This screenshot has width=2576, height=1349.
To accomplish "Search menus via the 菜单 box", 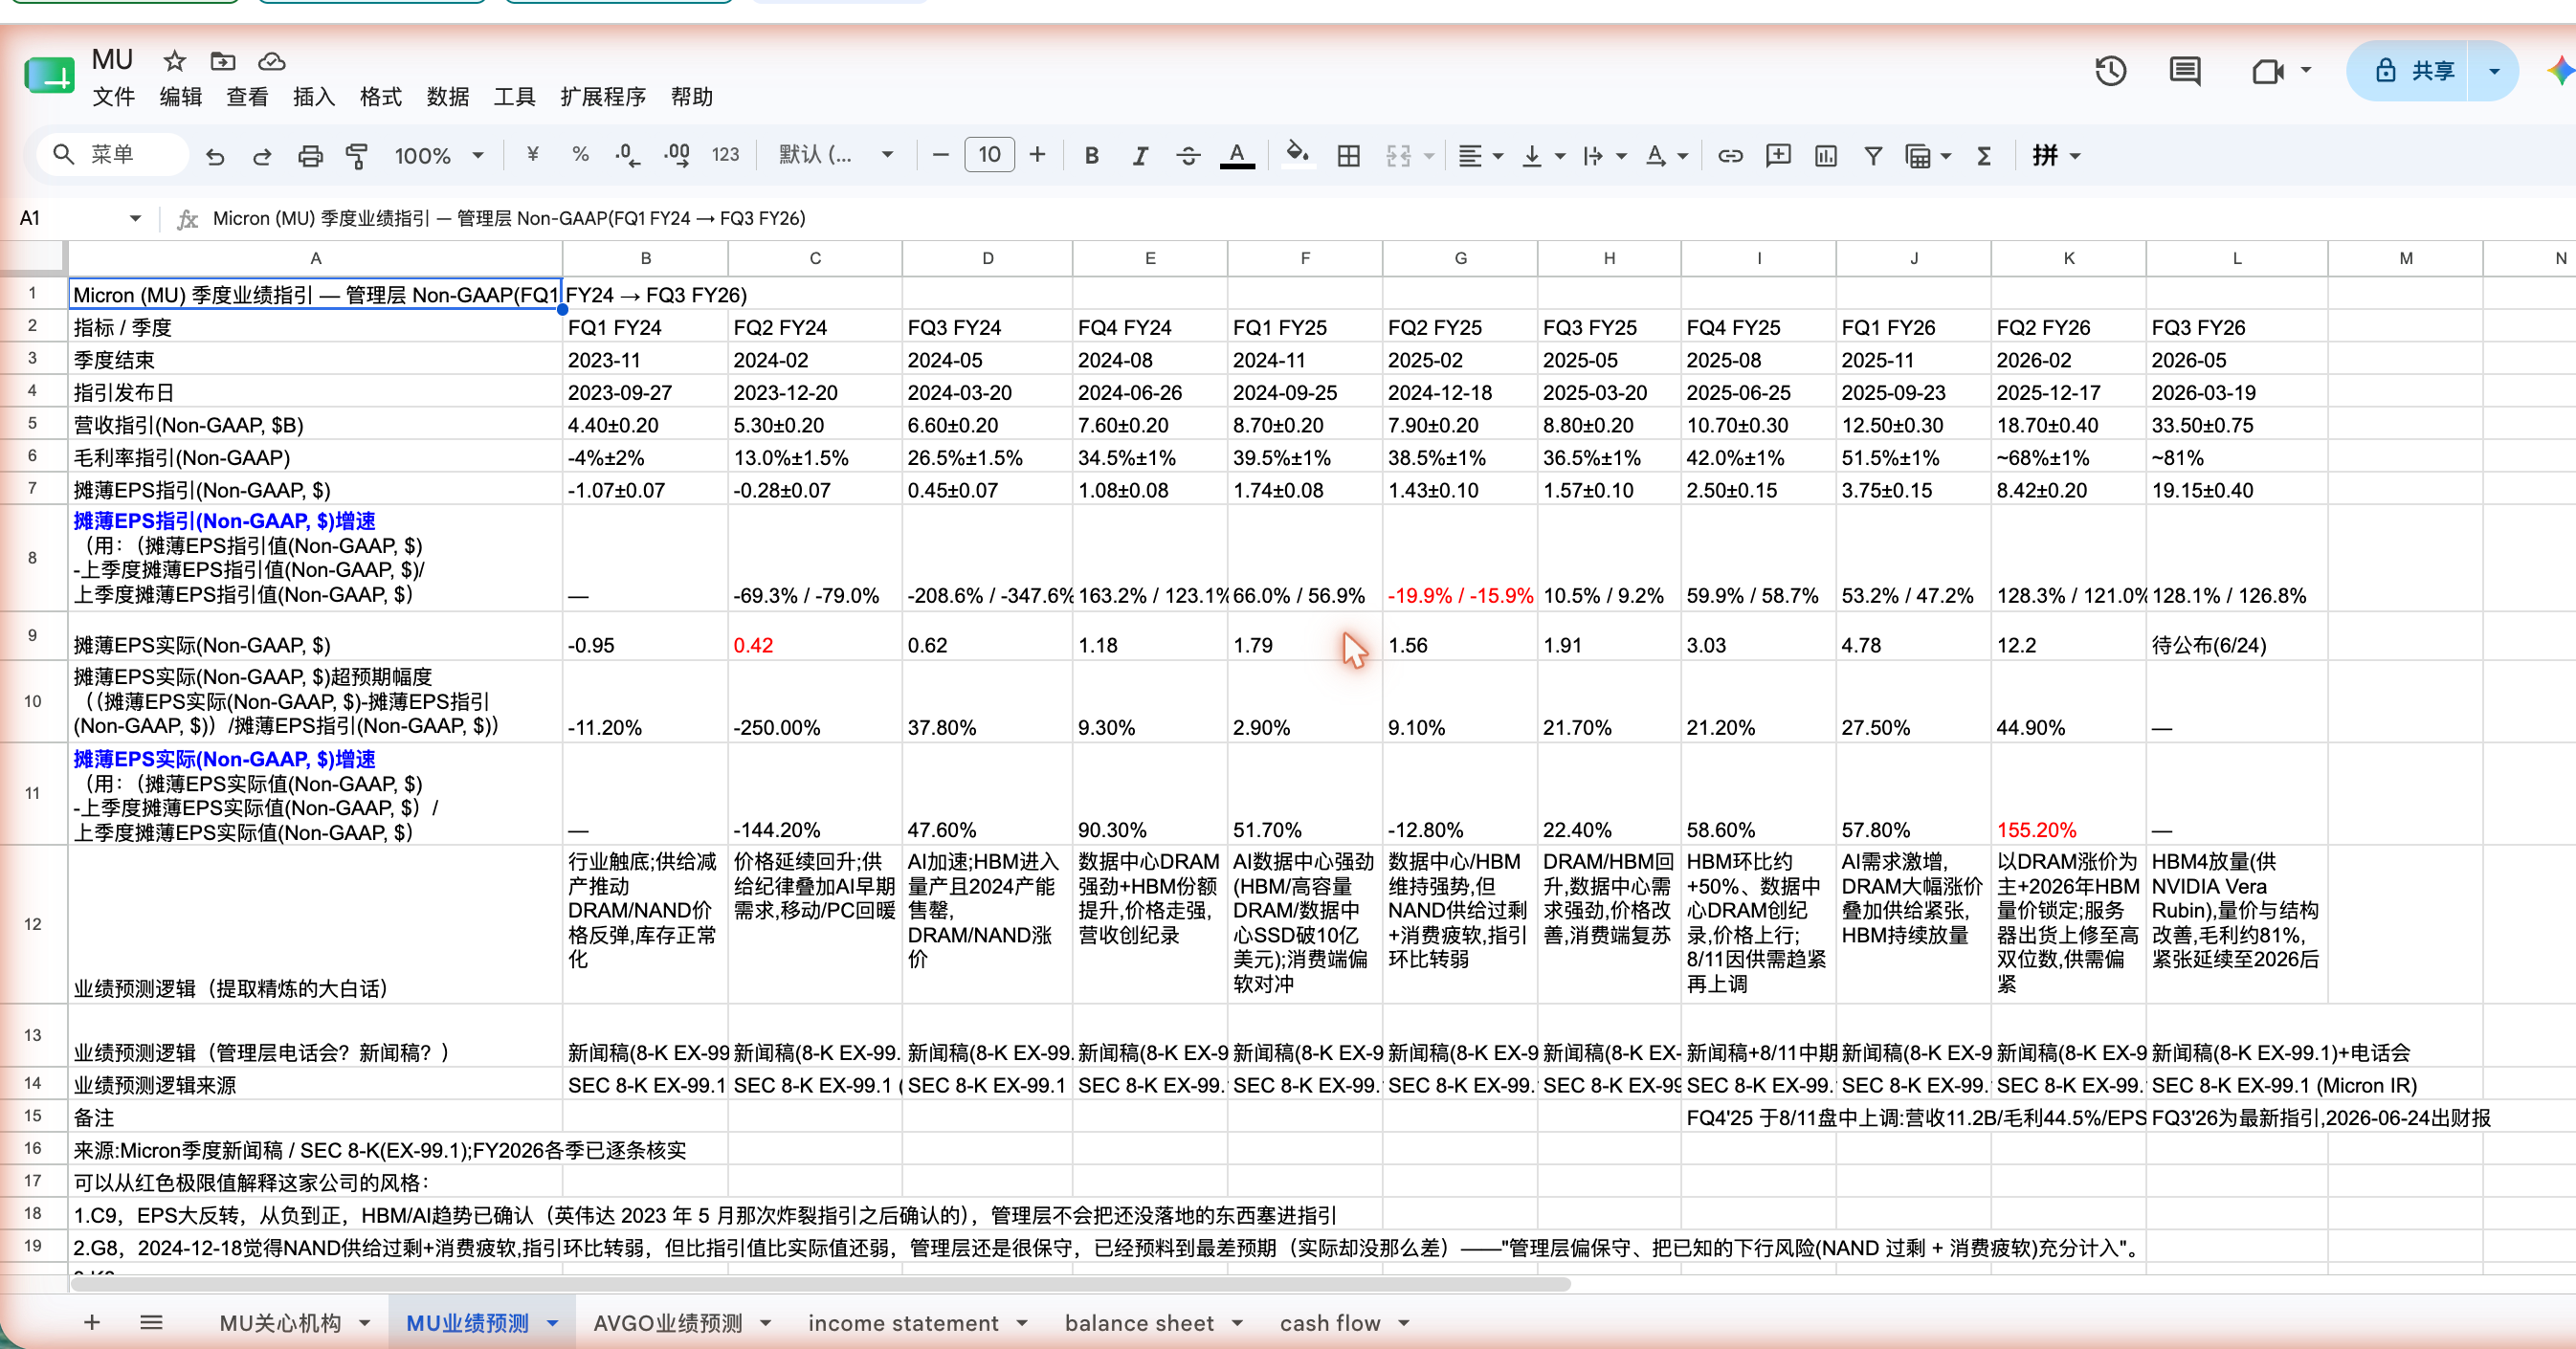I will (113, 155).
